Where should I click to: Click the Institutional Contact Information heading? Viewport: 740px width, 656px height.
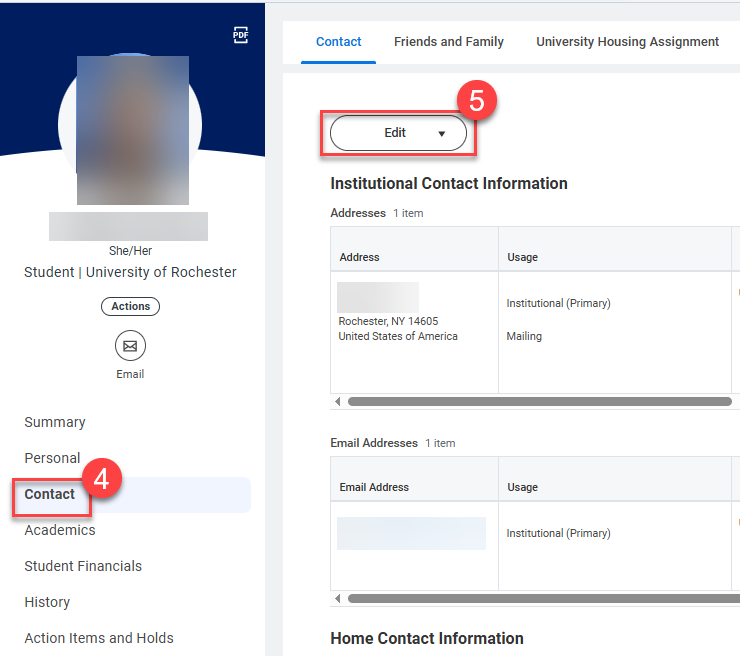(x=449, y=184)
